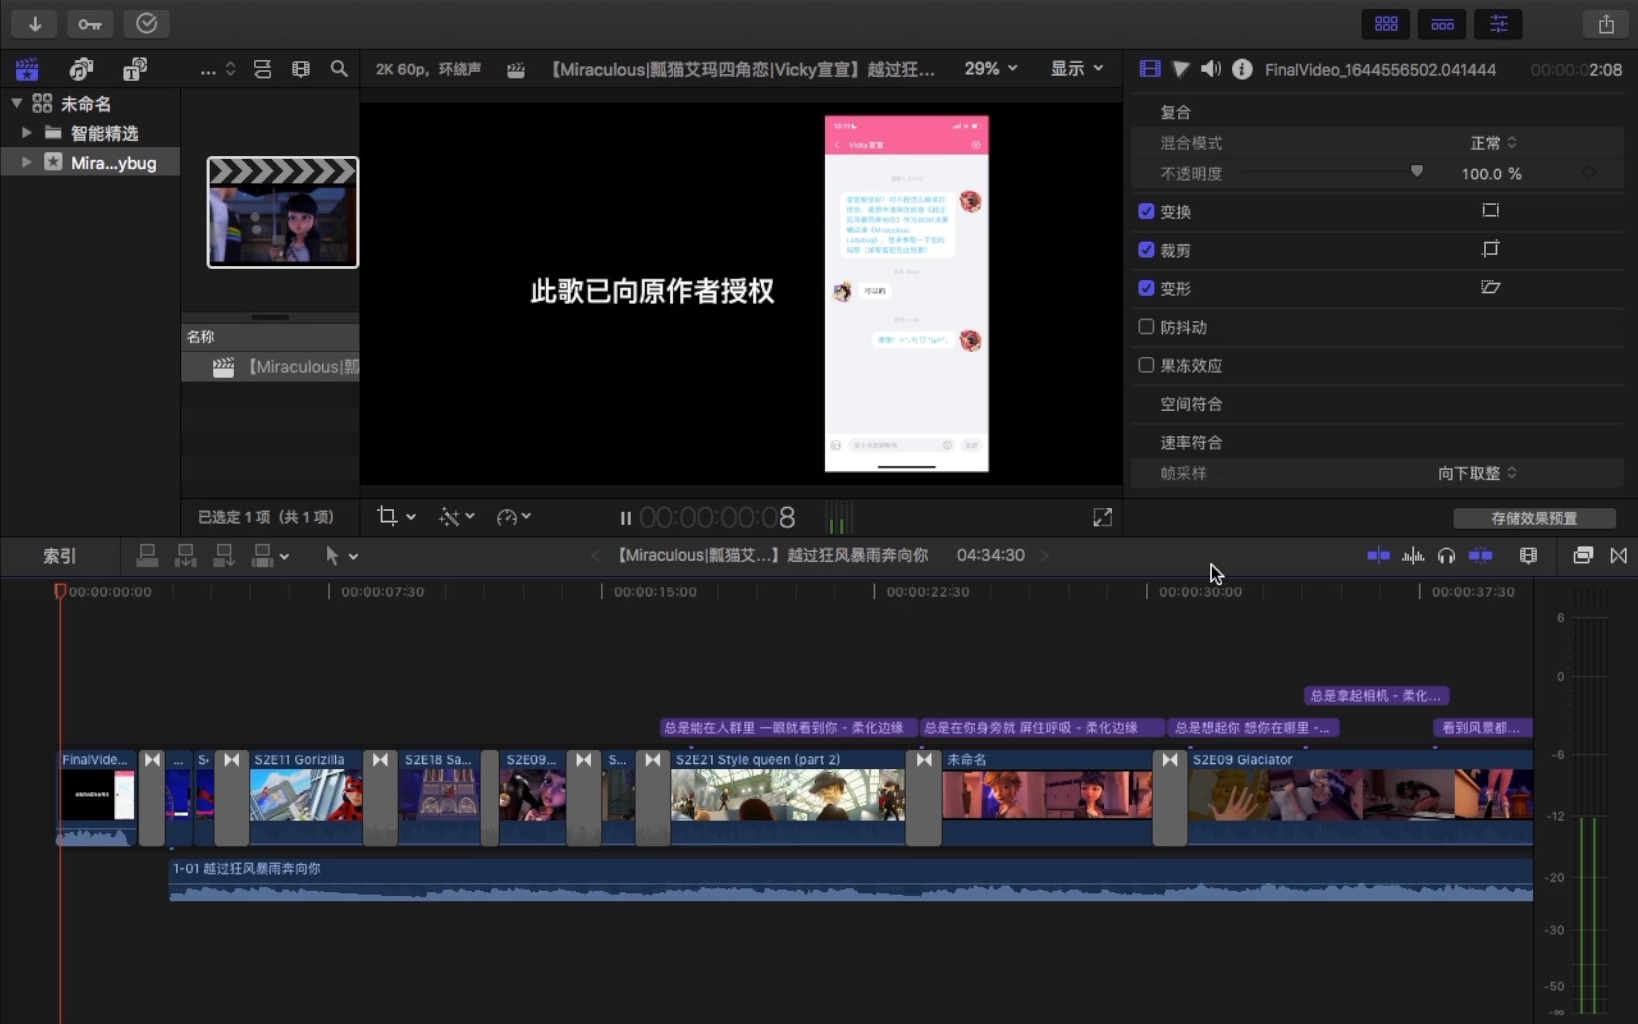Open the info inspector tab
1638x1024 pixels.
[x=1242, y=69]
